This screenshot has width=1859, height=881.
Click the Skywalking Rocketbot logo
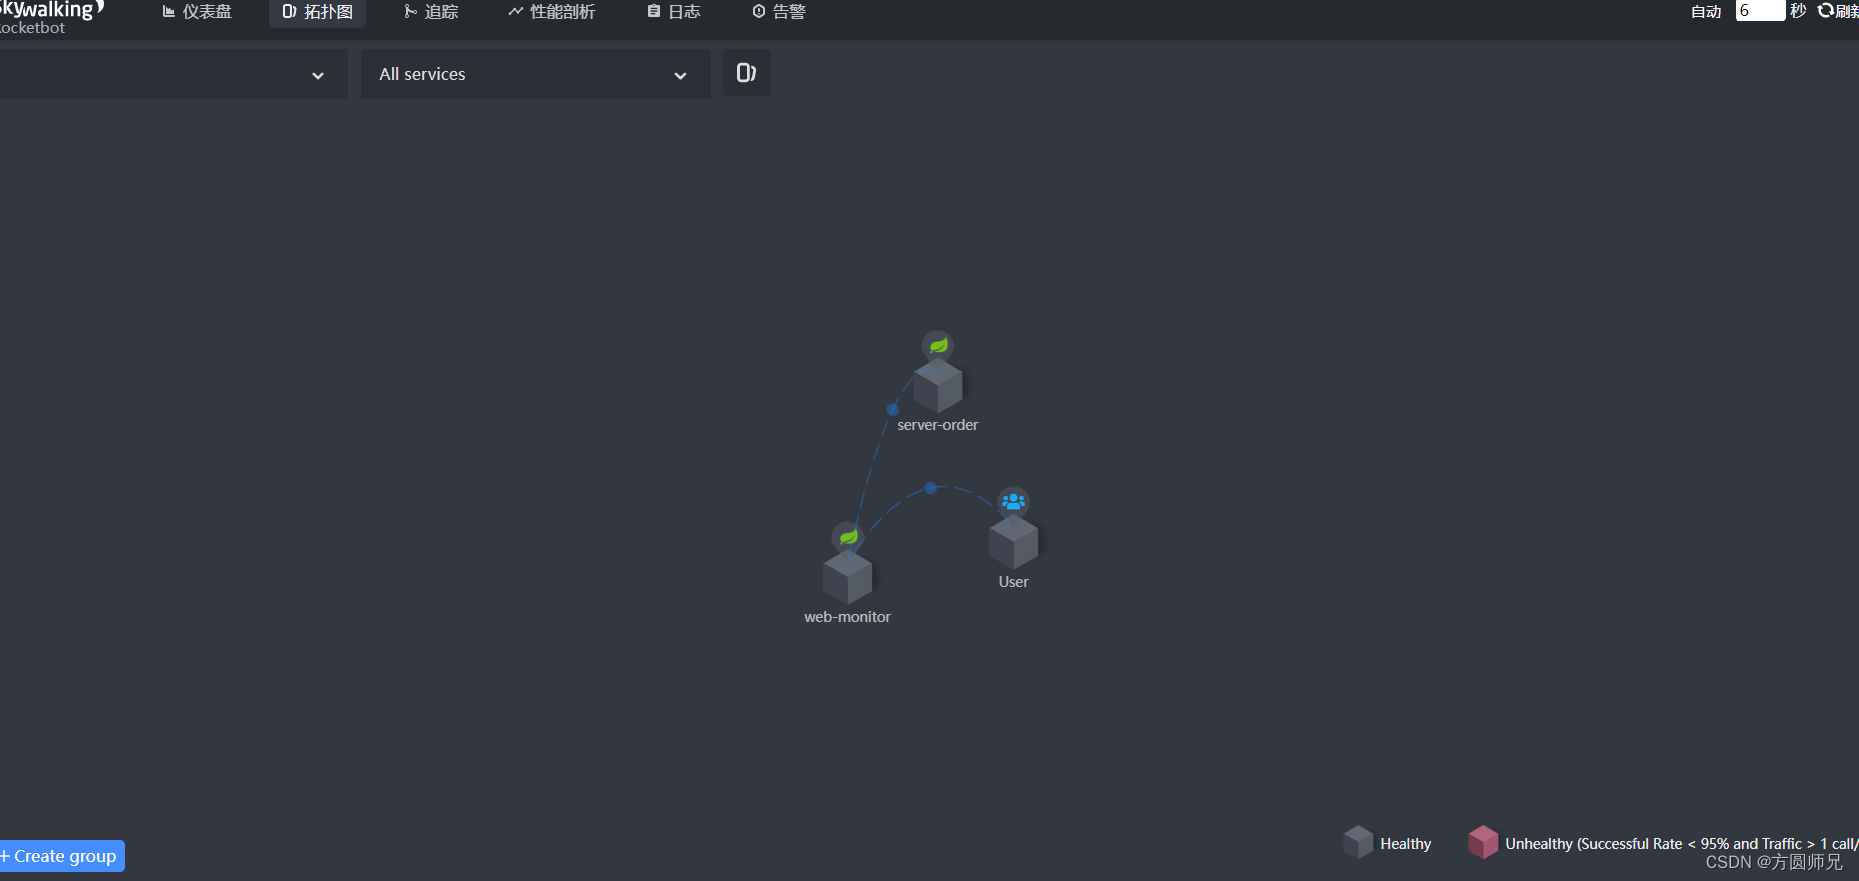tap(50, 17)
